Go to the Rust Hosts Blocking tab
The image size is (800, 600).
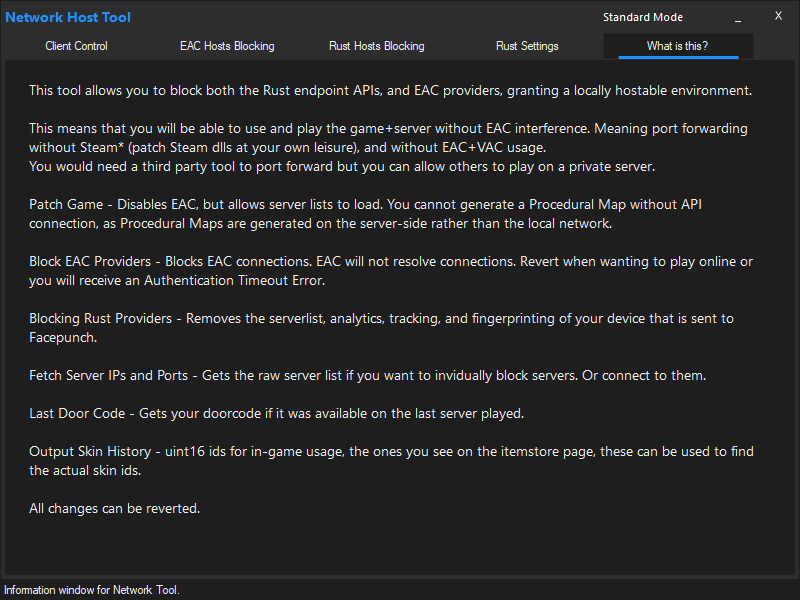click(x=376, y=46)
